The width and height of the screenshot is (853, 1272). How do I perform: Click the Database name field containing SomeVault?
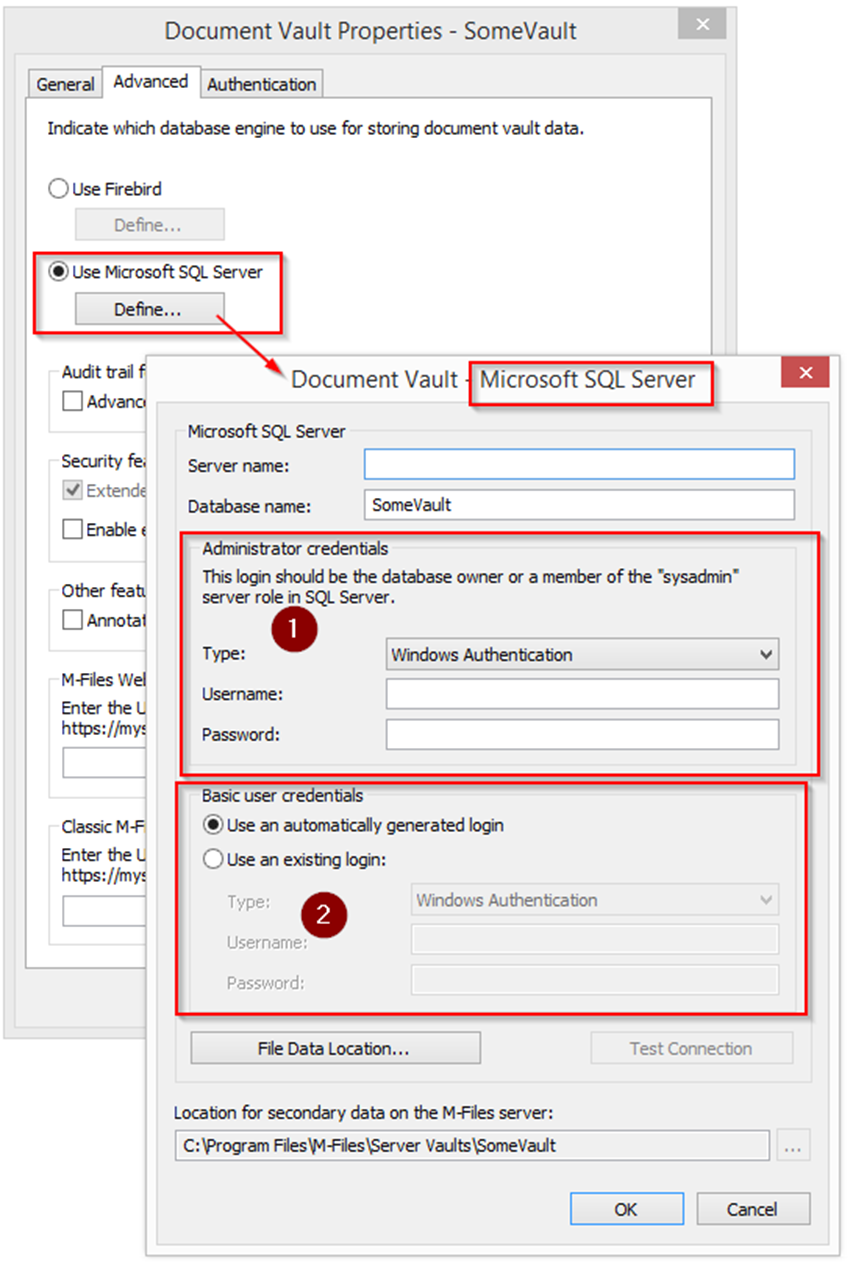[x=579, y=505]
